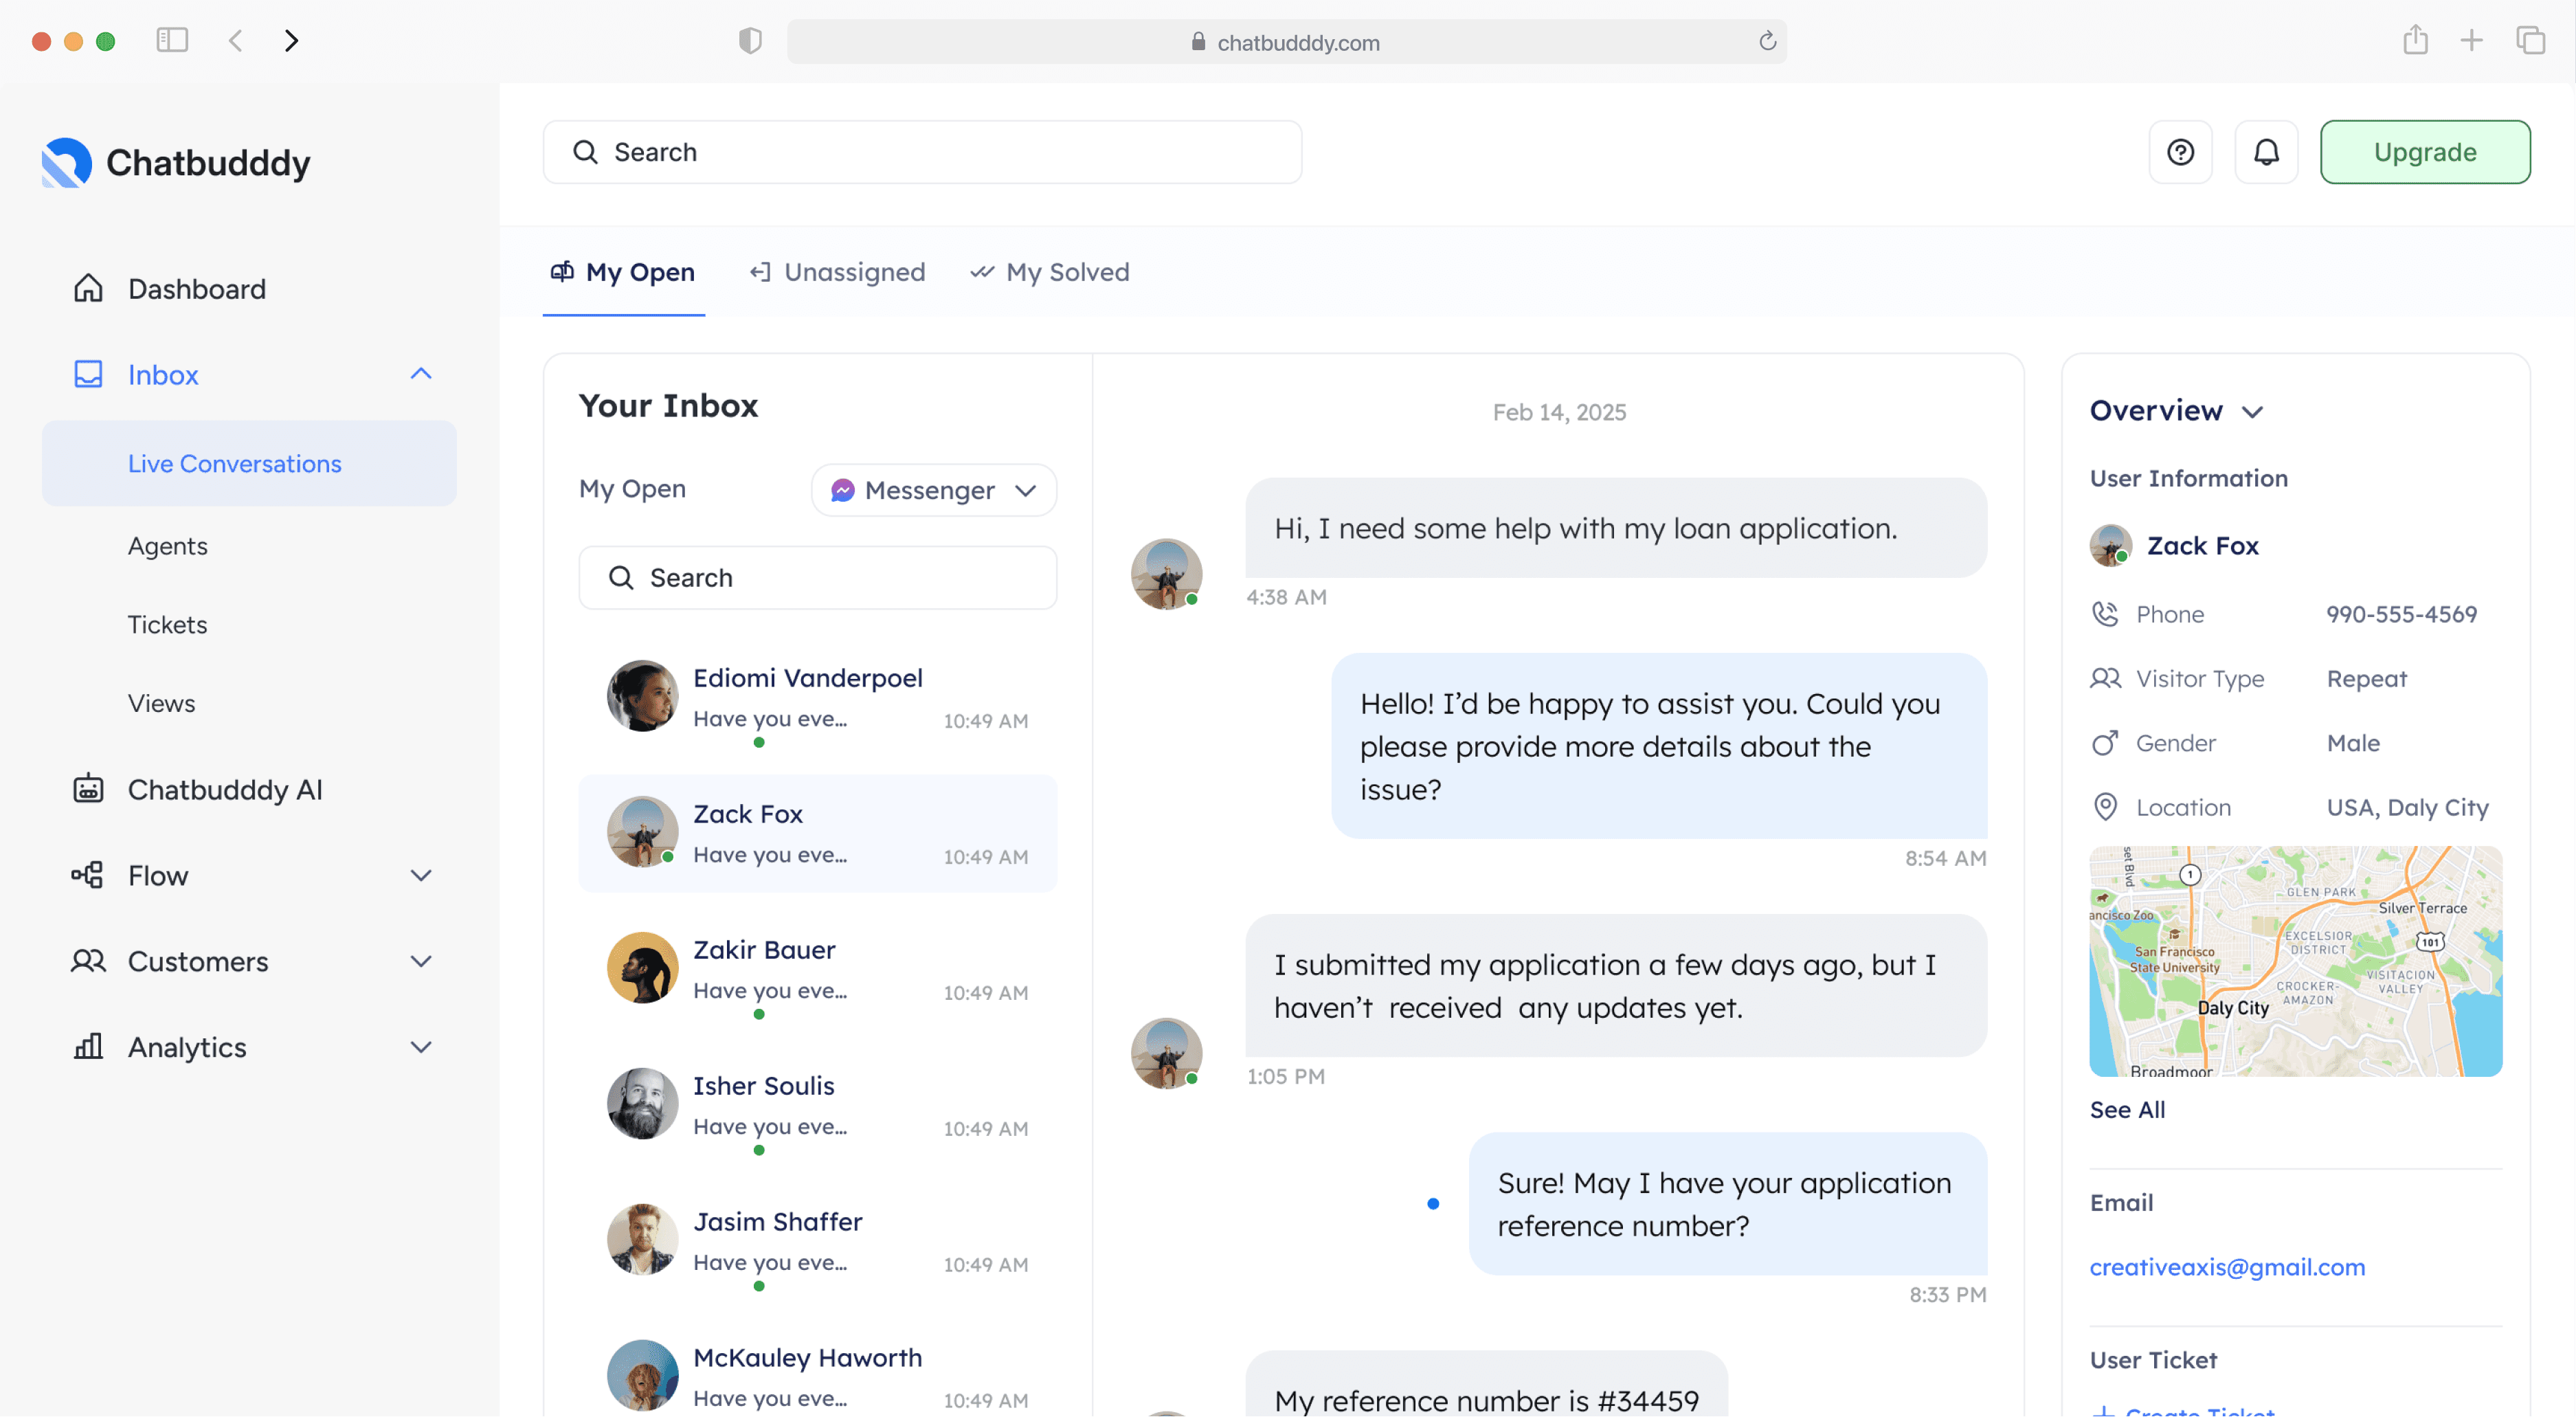Click the Customers sidebar icon
Viewport: 2576px width, 1417px height.
coord(89,961)
